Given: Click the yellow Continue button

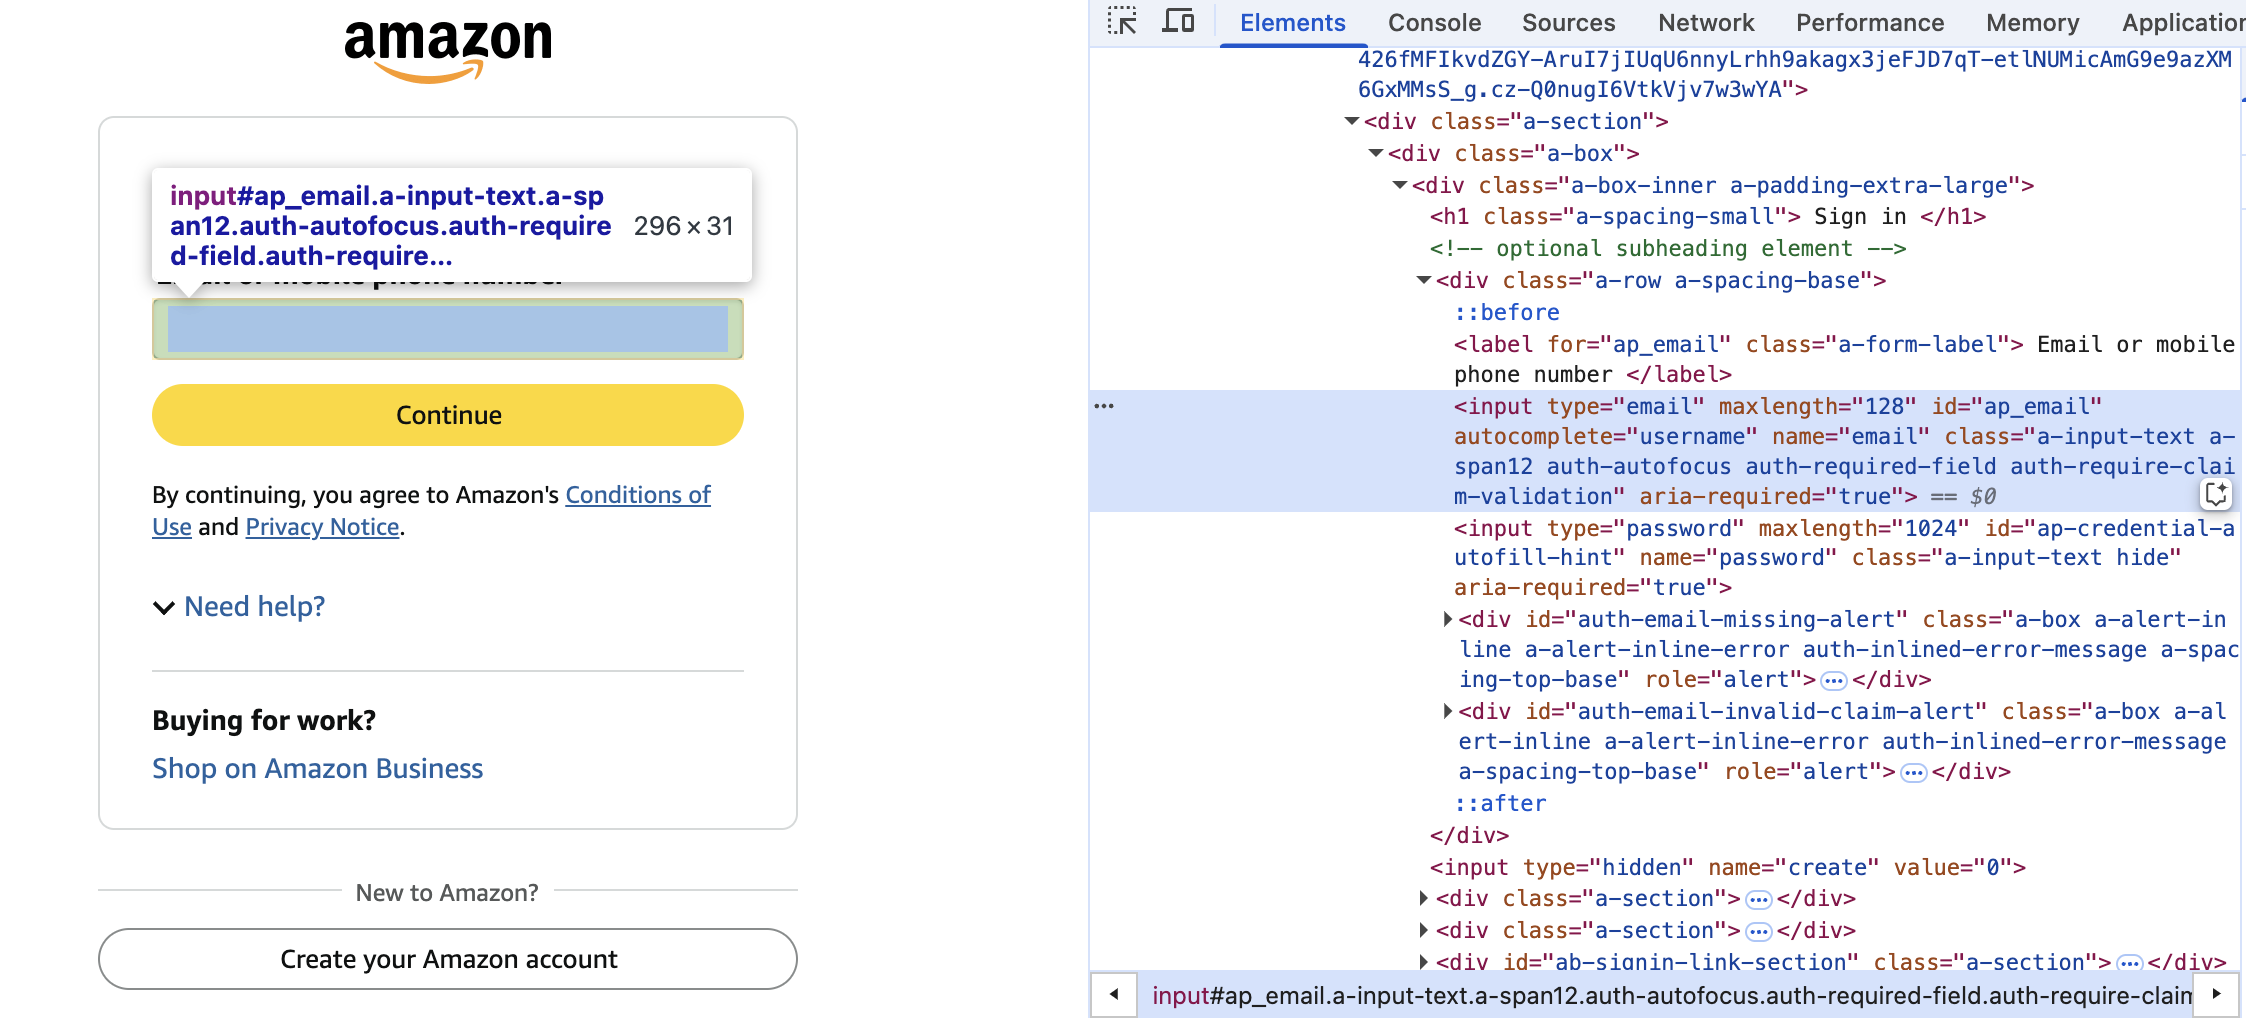Looking at the screenshot, I should point(447,415).
